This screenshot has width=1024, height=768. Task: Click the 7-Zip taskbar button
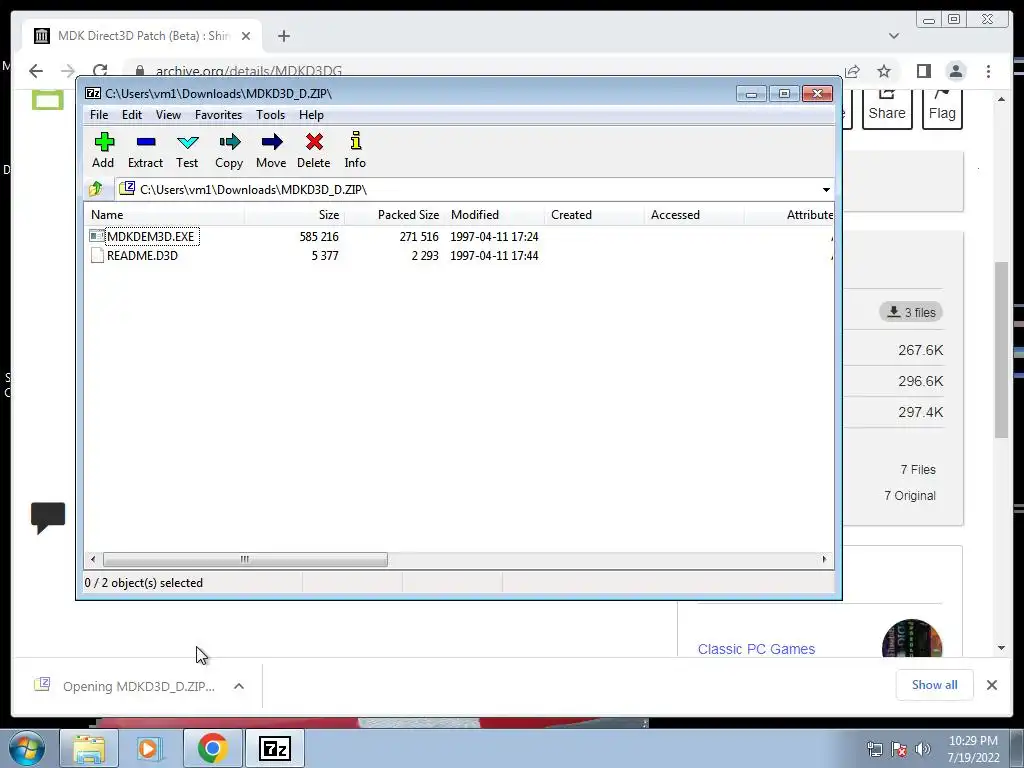coord(274,748)
